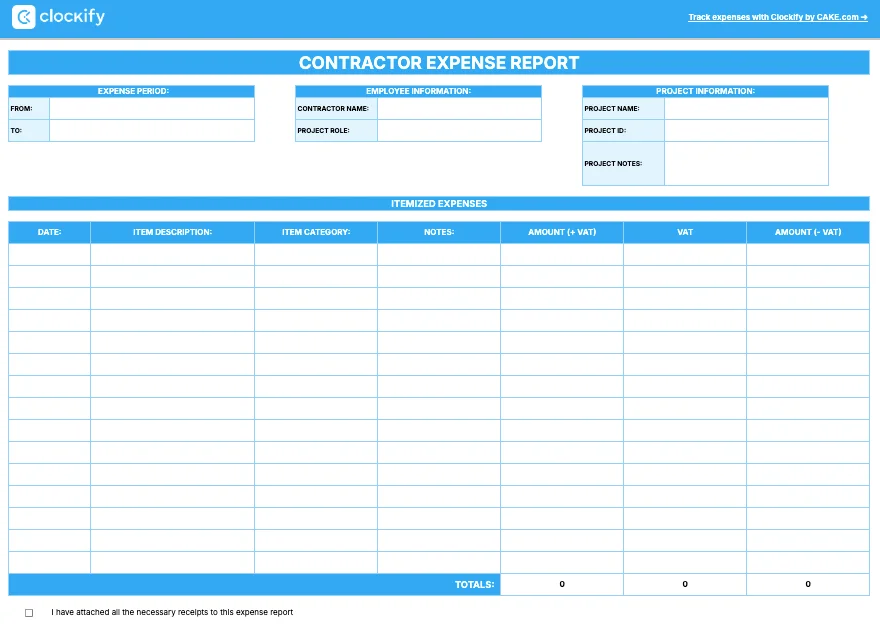
Task: Select the VAT total value cell
Action: pos(685,584)
